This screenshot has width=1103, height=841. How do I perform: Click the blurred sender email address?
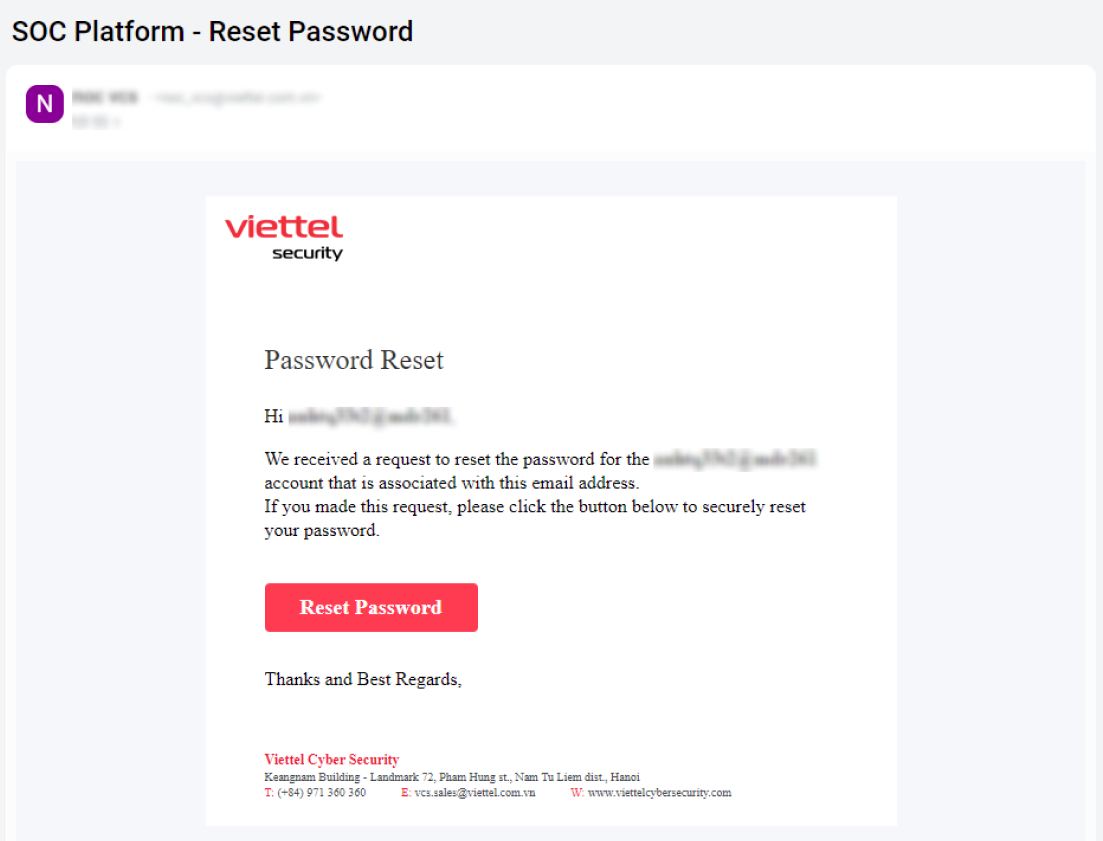click(x=236, y=98)
